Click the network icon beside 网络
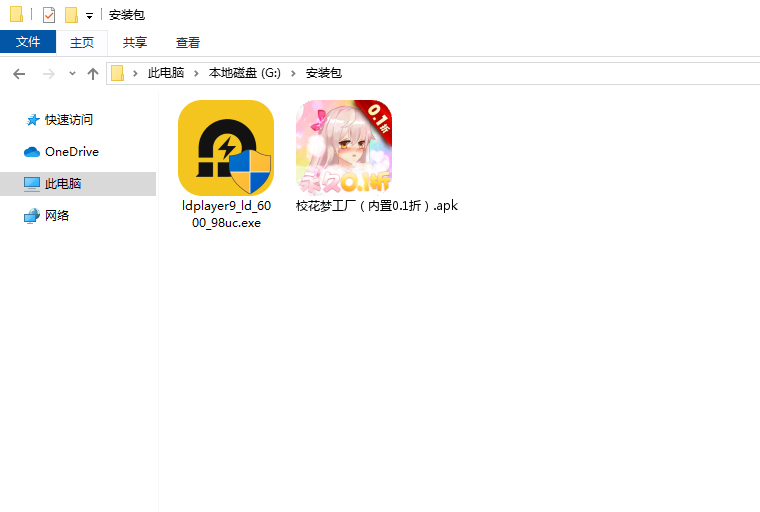The width and height of the screenshot is (760, 512). (32, 216)
